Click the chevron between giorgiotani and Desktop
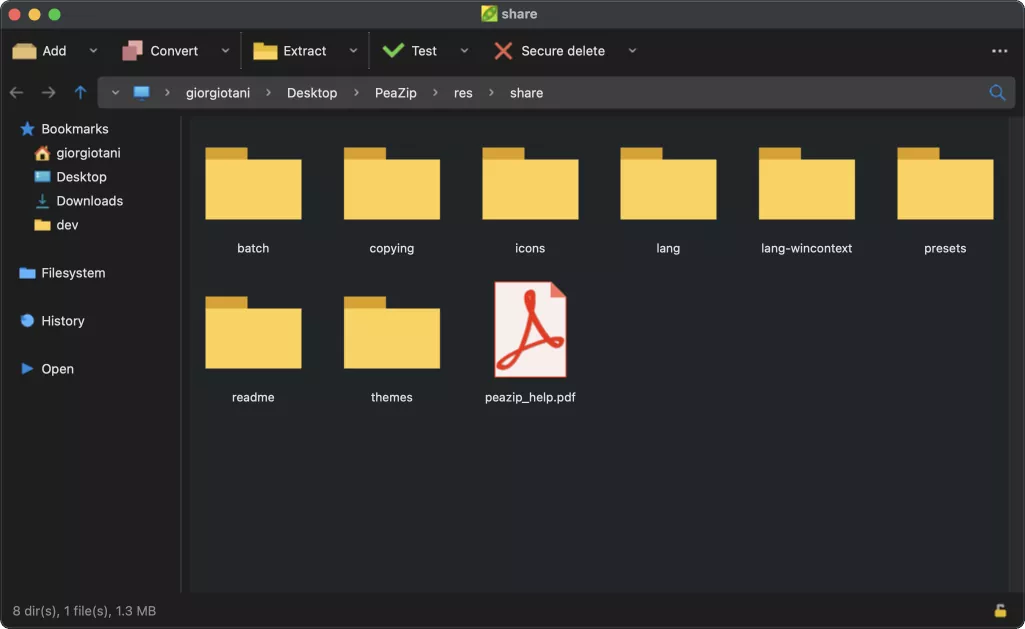The image size is (1025, 629). click(268, 93)
